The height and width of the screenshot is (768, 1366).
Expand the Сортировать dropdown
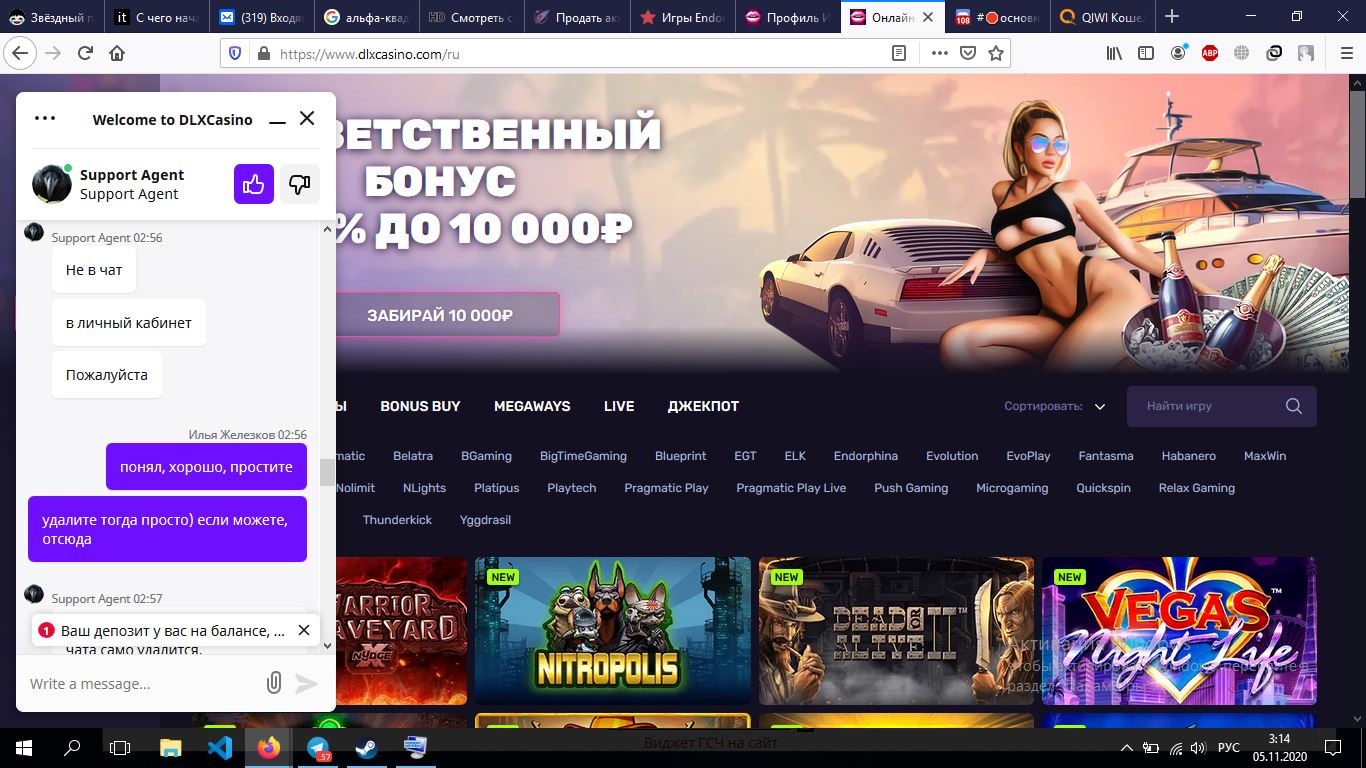[x=1055, y=406]
